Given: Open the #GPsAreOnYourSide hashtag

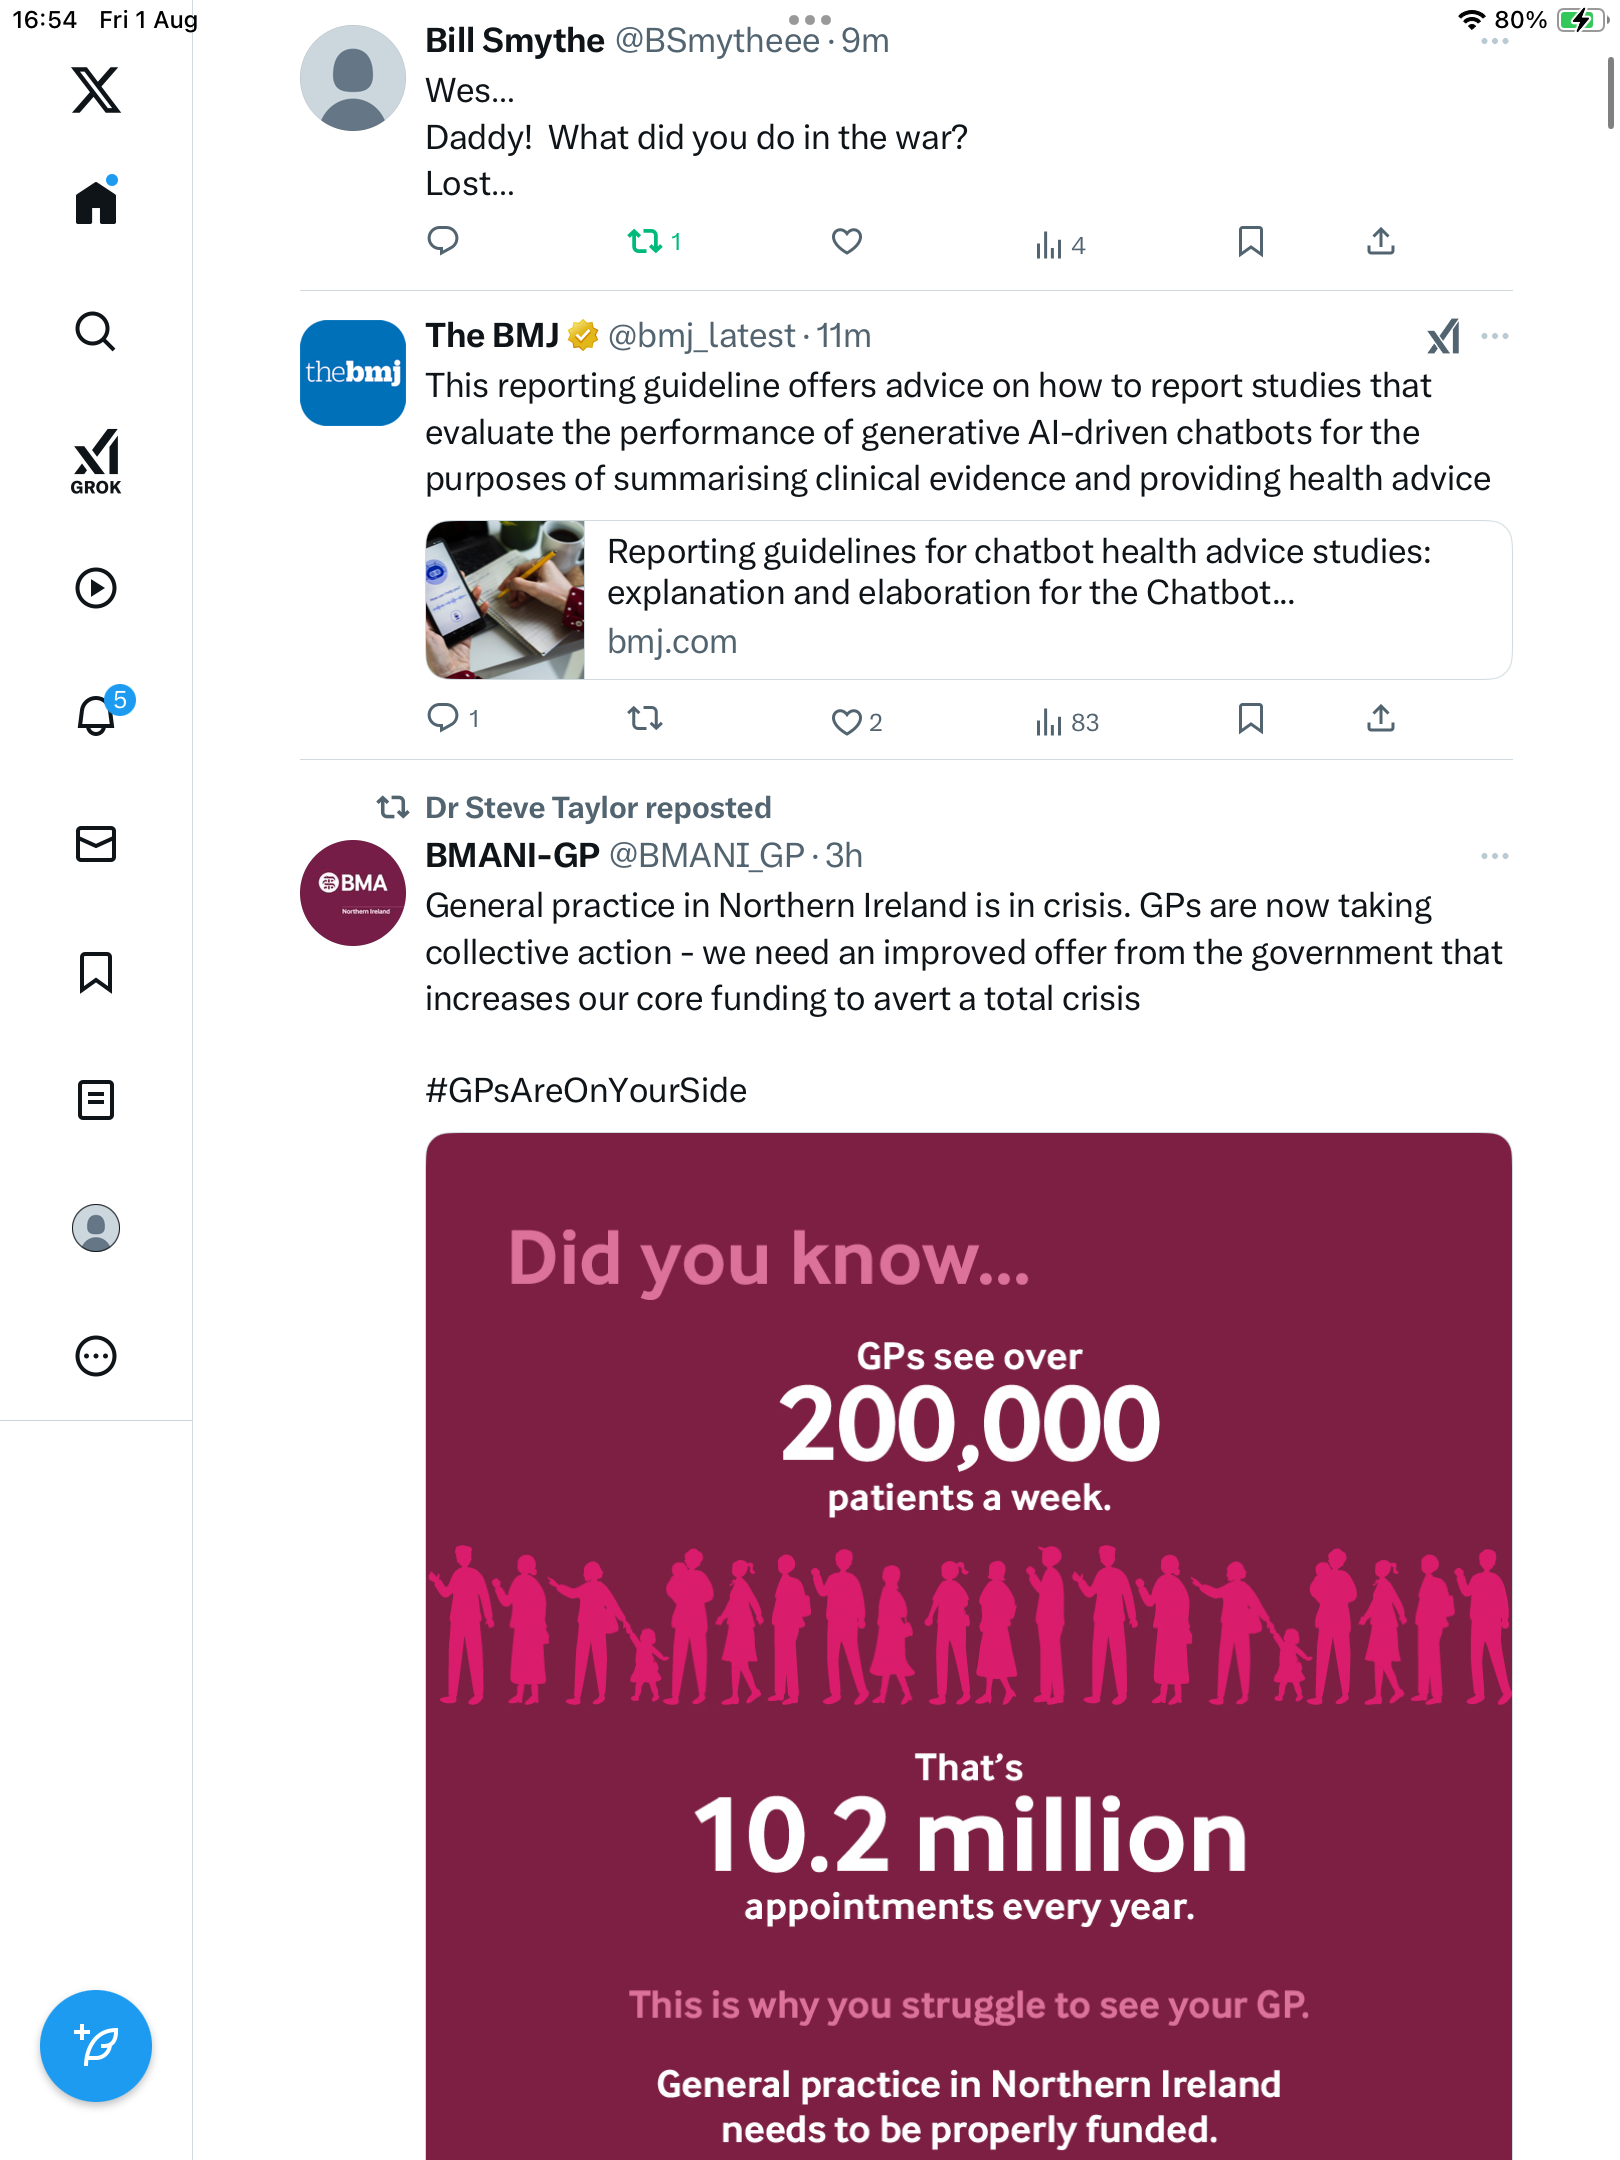Looking at the screenshot, I should pos(586,1090).
